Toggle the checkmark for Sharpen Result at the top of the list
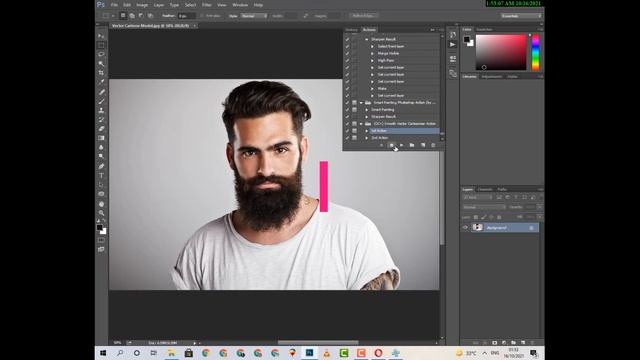This screenshot has height=360, width=640. click(x=347, y=39)
